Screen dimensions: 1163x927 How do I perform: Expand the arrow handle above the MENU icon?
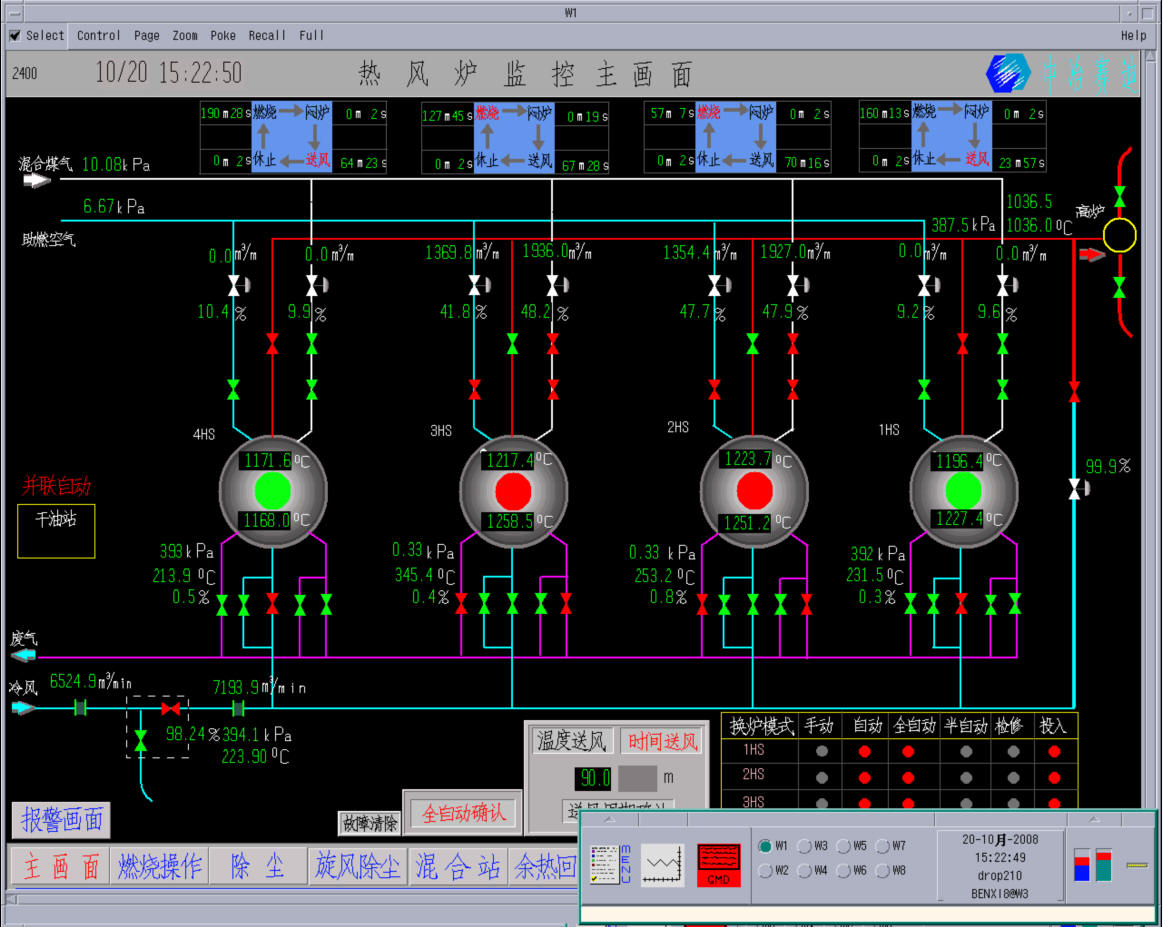coord(610,819)
